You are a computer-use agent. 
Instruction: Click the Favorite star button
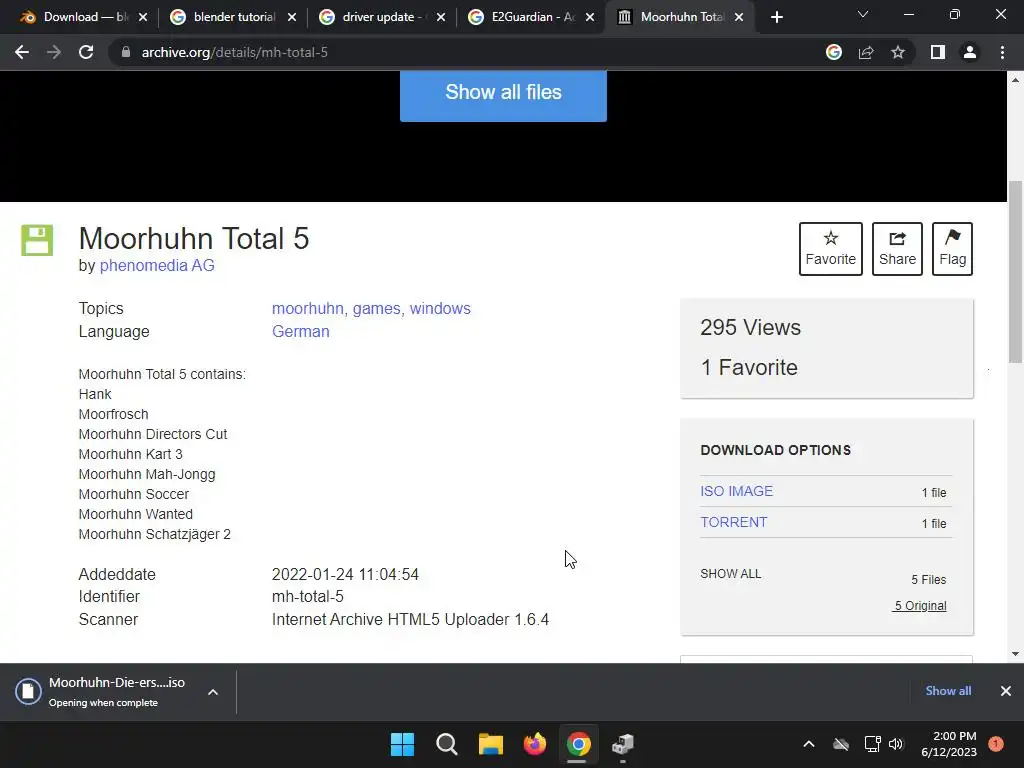click(831, 249)
